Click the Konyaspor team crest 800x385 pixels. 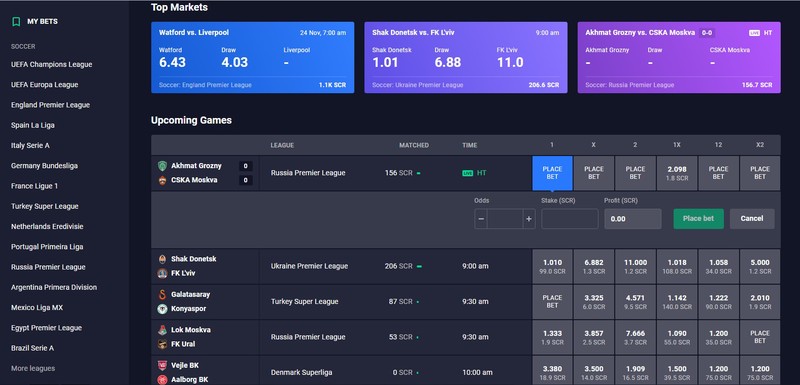click(162, 309)
